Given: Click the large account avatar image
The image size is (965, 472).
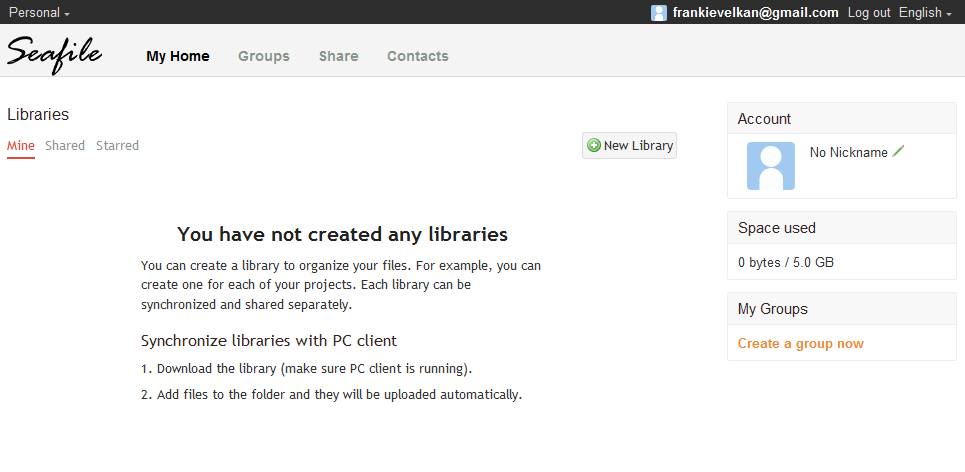Looking at the screenshot, I should tap(771, 166).
